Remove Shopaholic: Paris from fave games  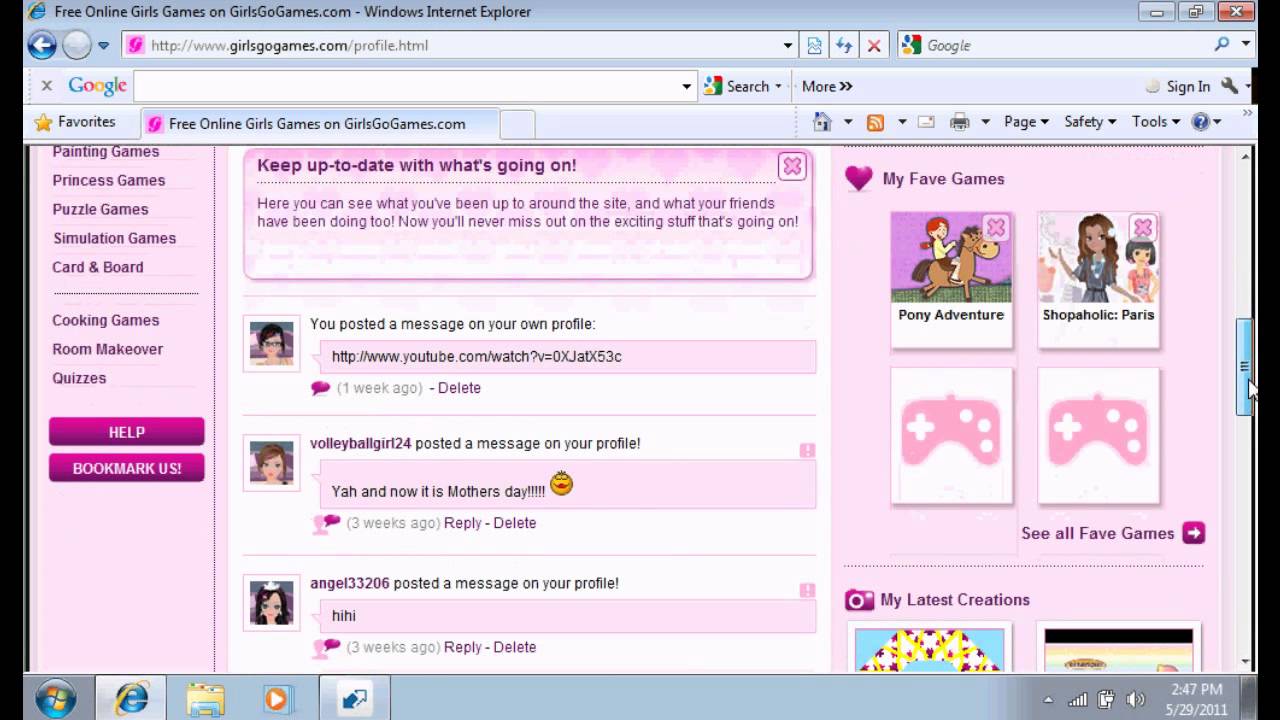click(1143, 228)
